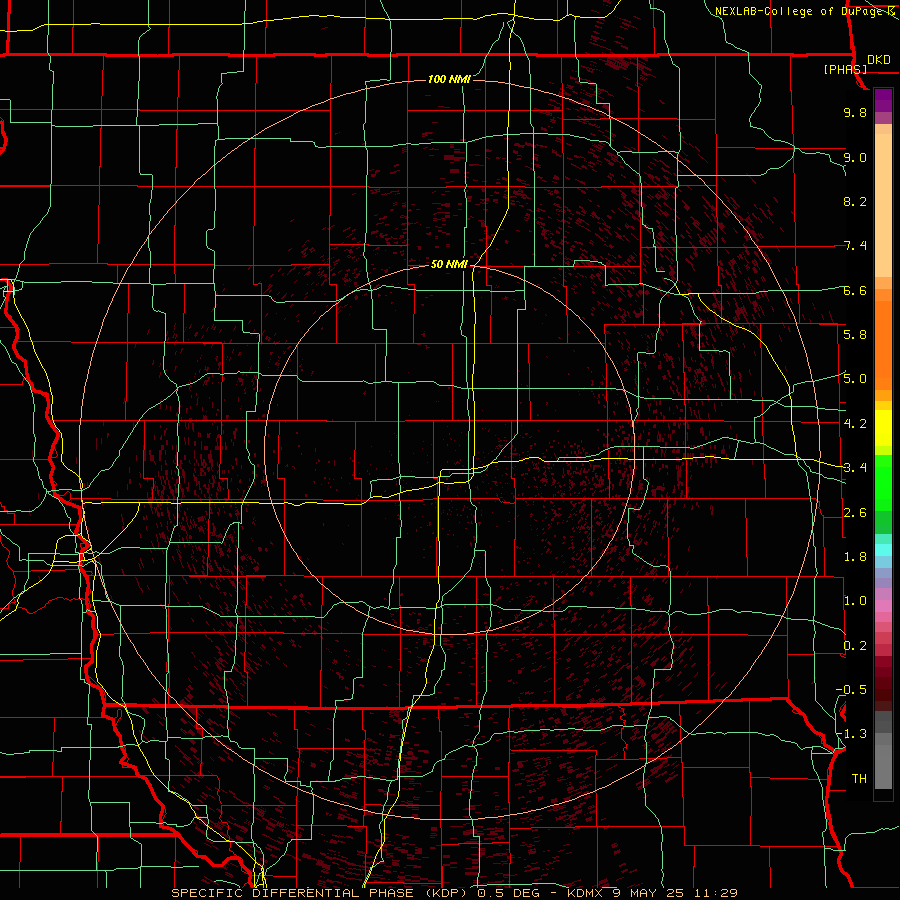Click the '50 NMI' range ring label
Viewport: 900px width, 900px height.
pos(449,264)
